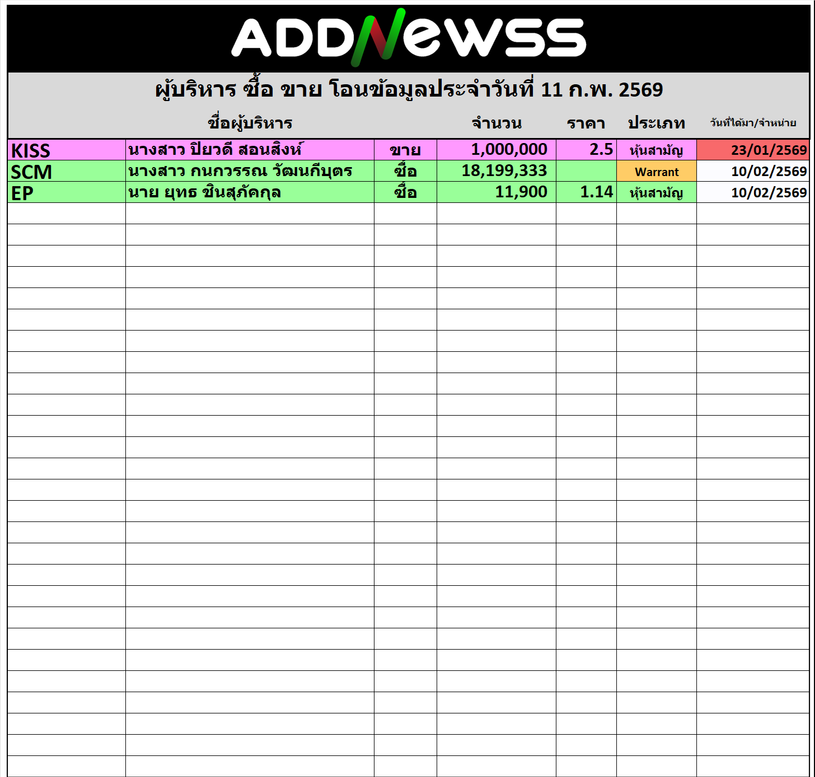Click the report title dated 11 ก.พ. 2569
Screen dimensions: 815x777
408,89
